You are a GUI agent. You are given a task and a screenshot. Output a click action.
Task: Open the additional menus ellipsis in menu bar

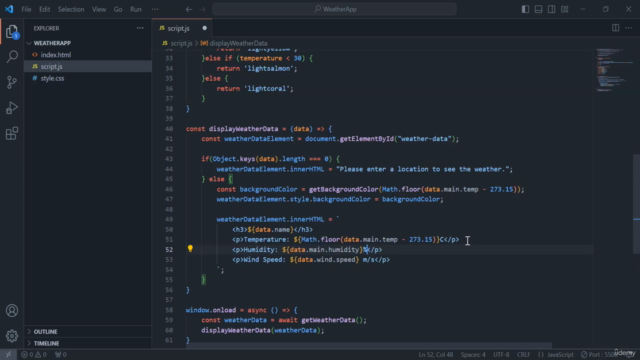pos(155,9)
